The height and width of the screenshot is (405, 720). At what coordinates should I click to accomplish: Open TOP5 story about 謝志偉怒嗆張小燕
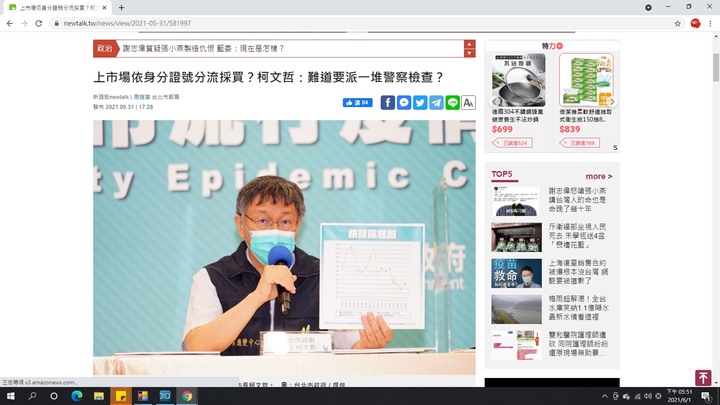point(577,200)
